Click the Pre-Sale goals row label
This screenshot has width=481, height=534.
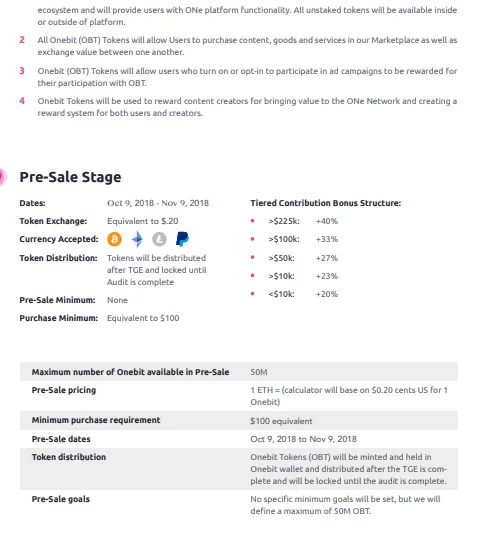[61, 499]
